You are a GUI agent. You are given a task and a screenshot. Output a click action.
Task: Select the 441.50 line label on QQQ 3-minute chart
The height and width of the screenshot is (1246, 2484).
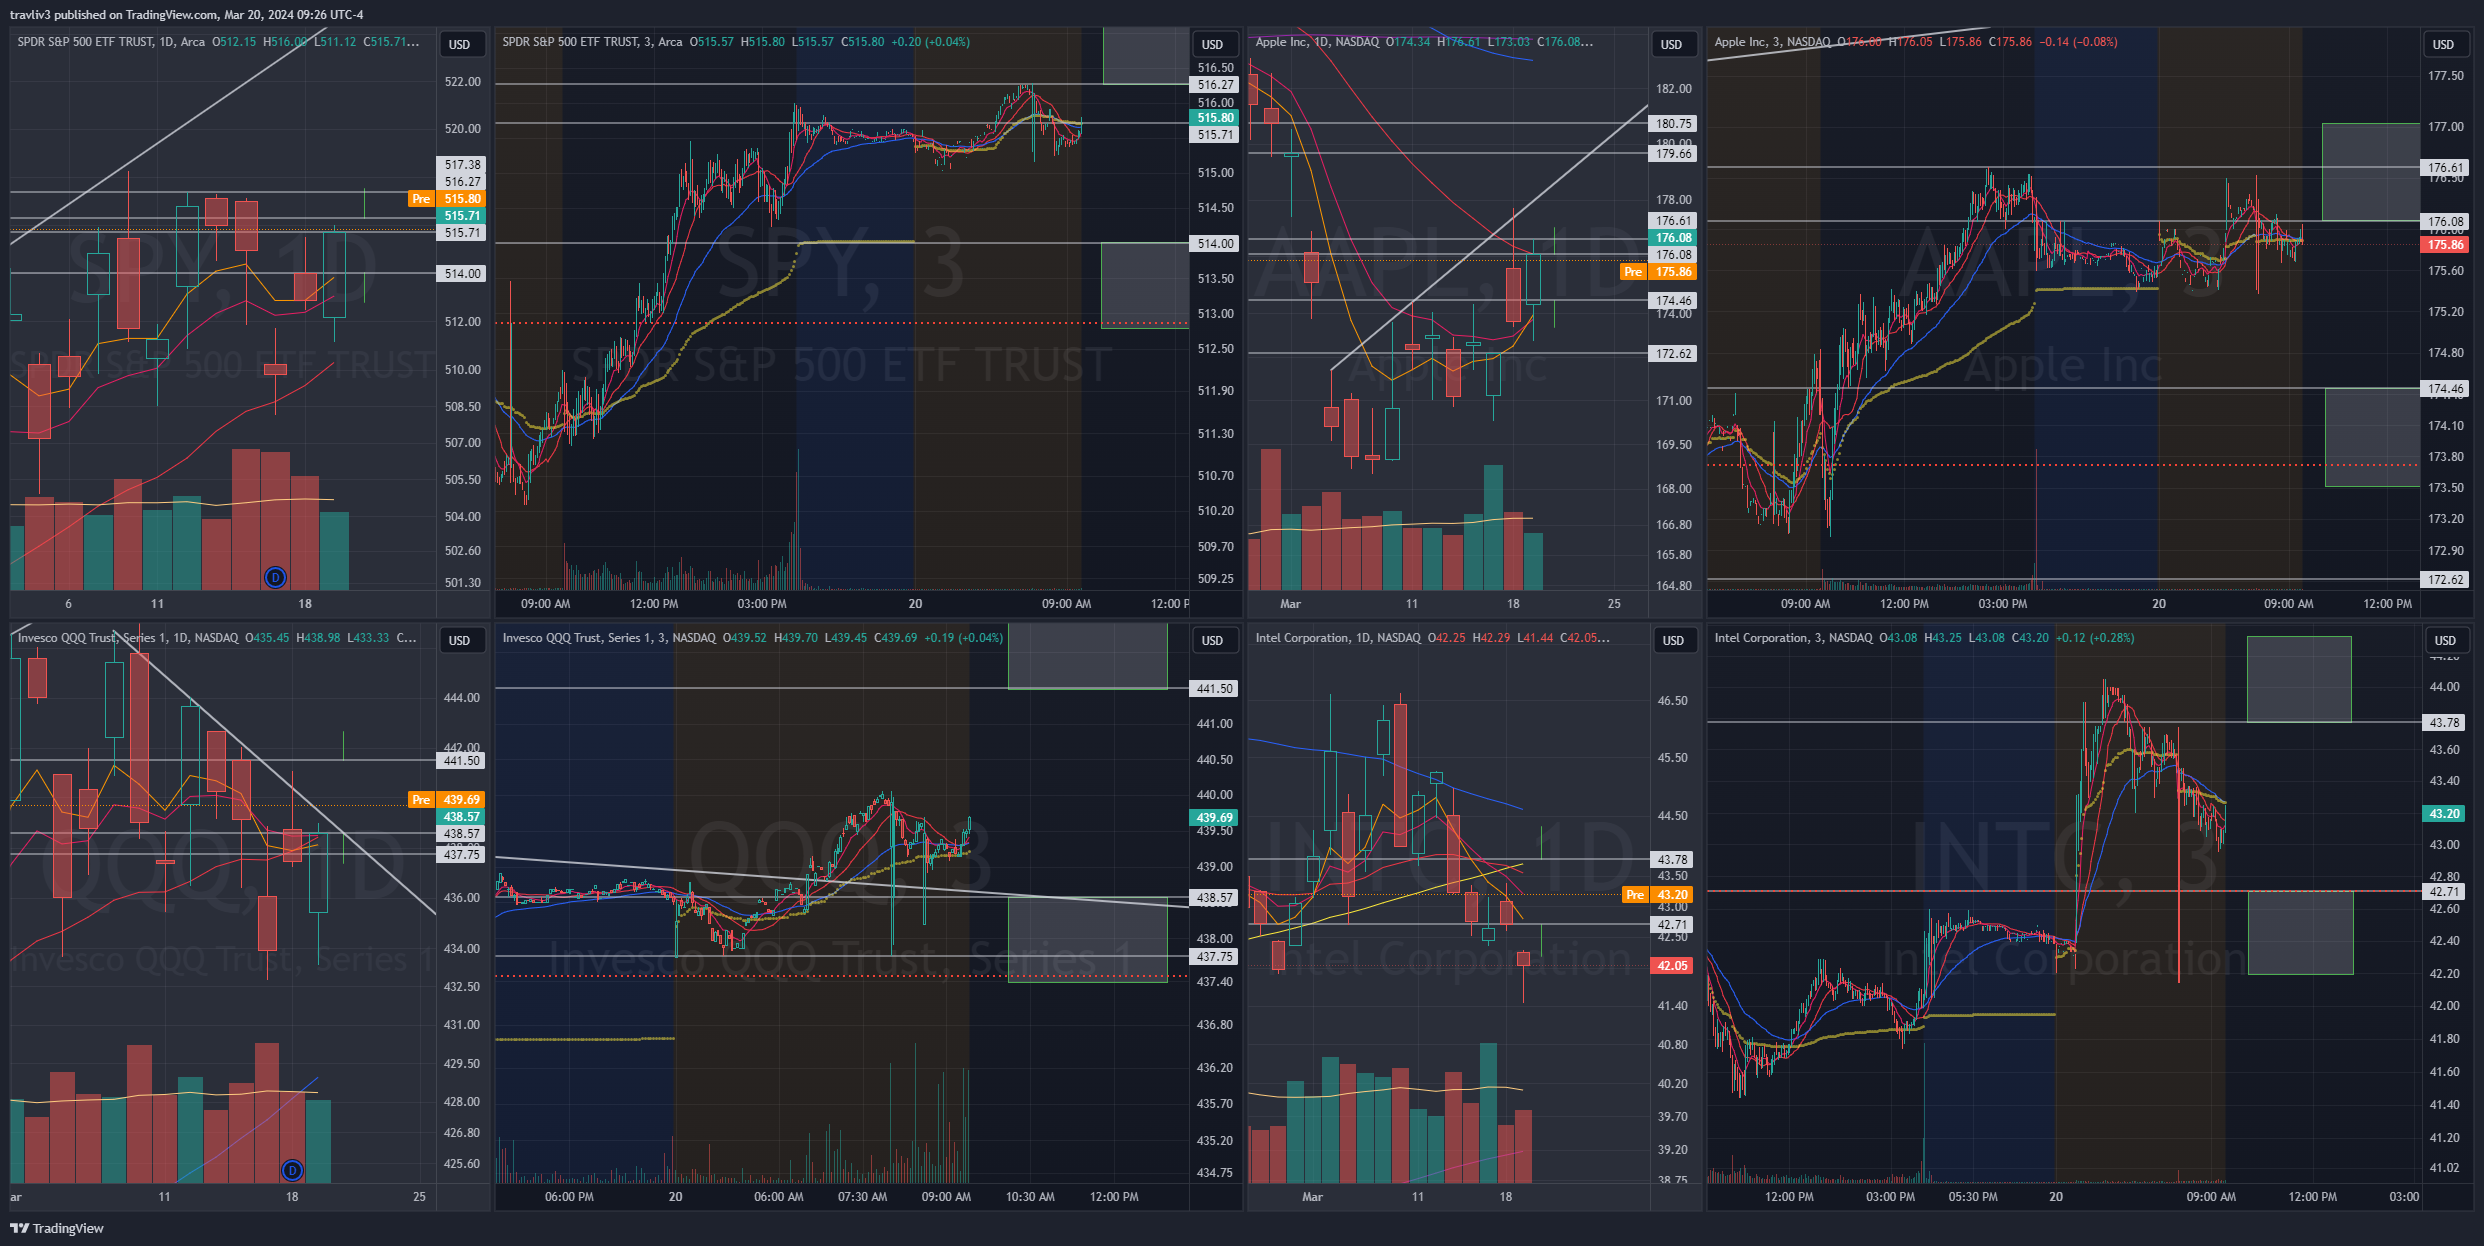1215,689
